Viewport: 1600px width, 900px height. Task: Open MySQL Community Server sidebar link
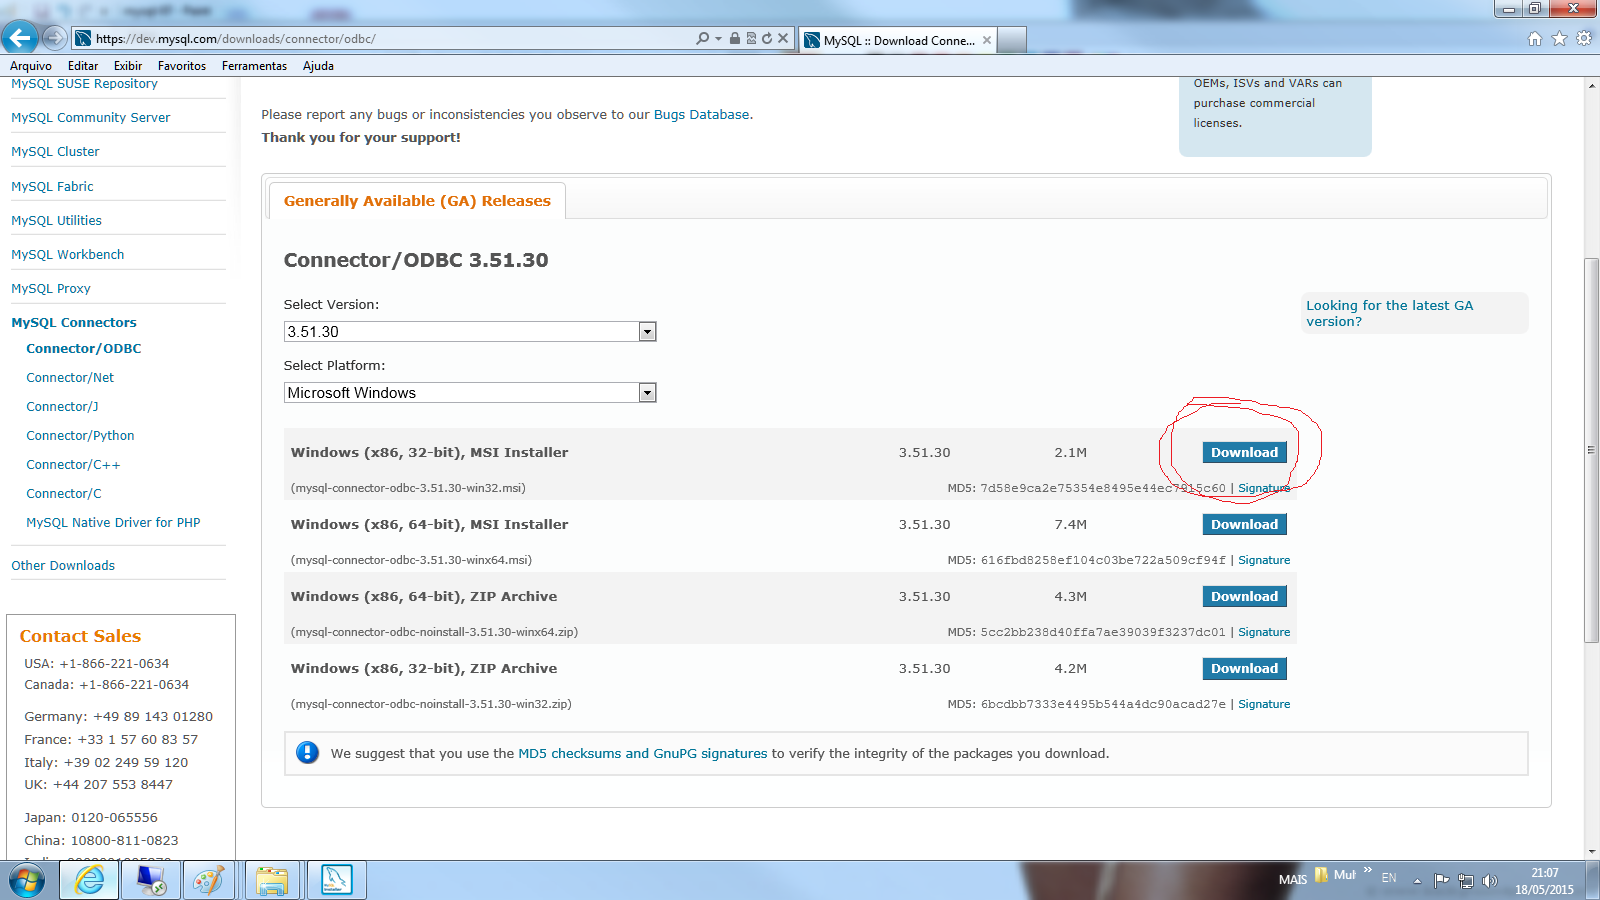point(91,118)
